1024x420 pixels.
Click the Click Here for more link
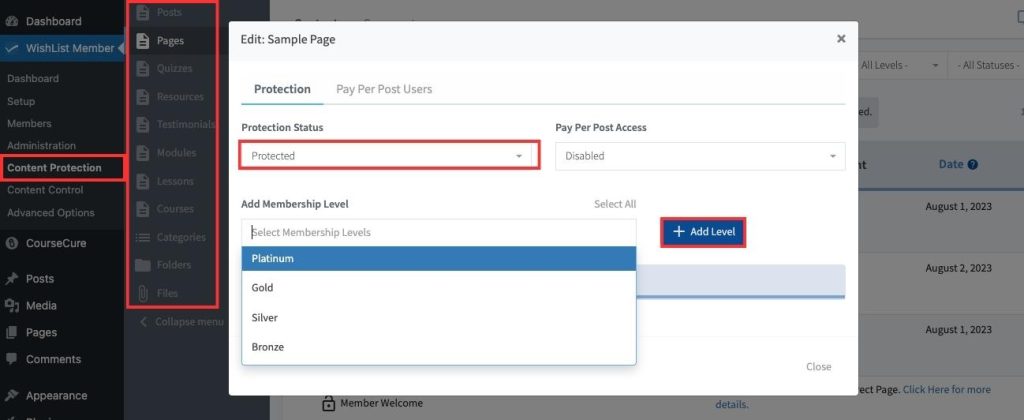coord(946,389)
